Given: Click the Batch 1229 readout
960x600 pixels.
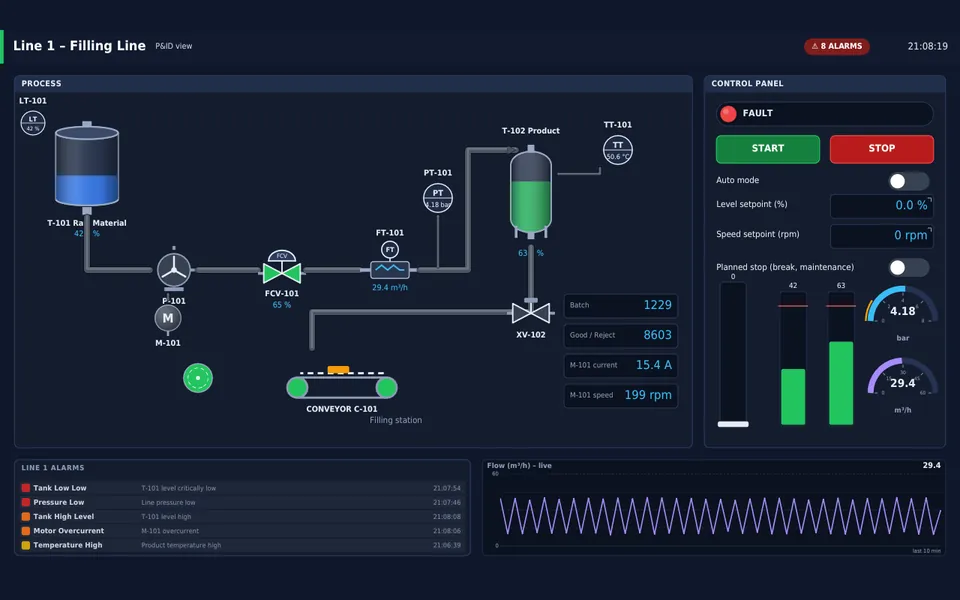Looking at the screenshot, I should [620, 305].
